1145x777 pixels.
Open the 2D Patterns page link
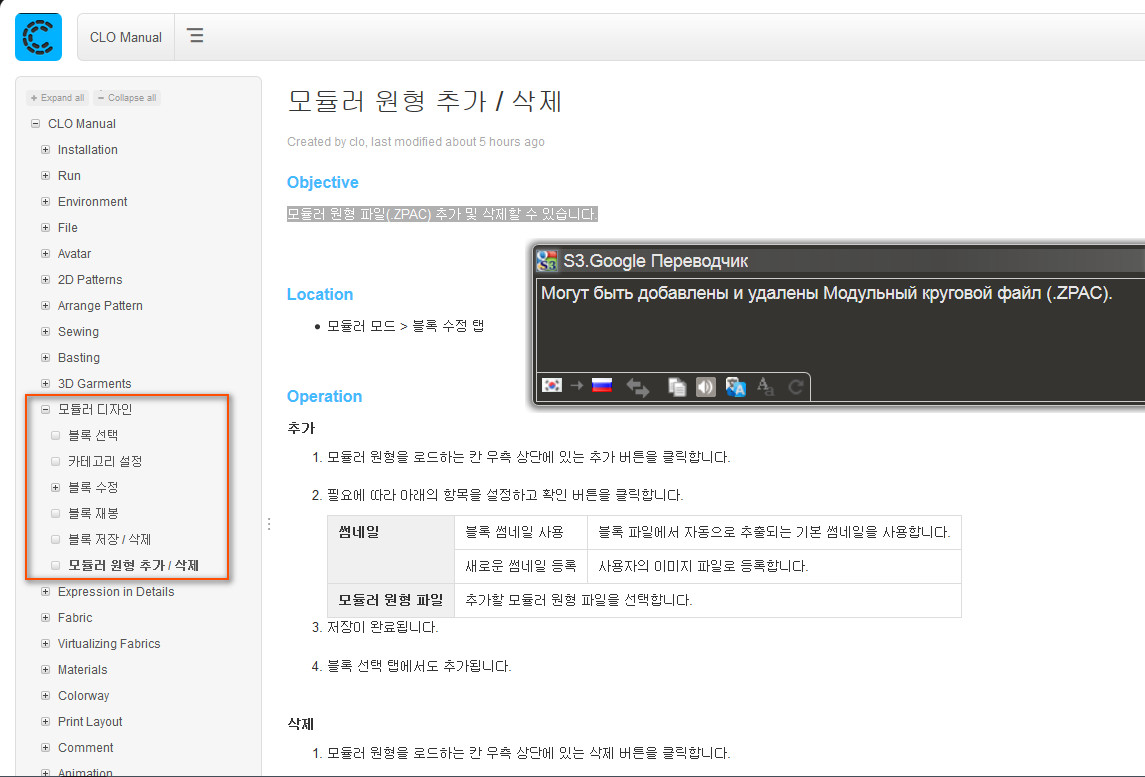(90, 280)
